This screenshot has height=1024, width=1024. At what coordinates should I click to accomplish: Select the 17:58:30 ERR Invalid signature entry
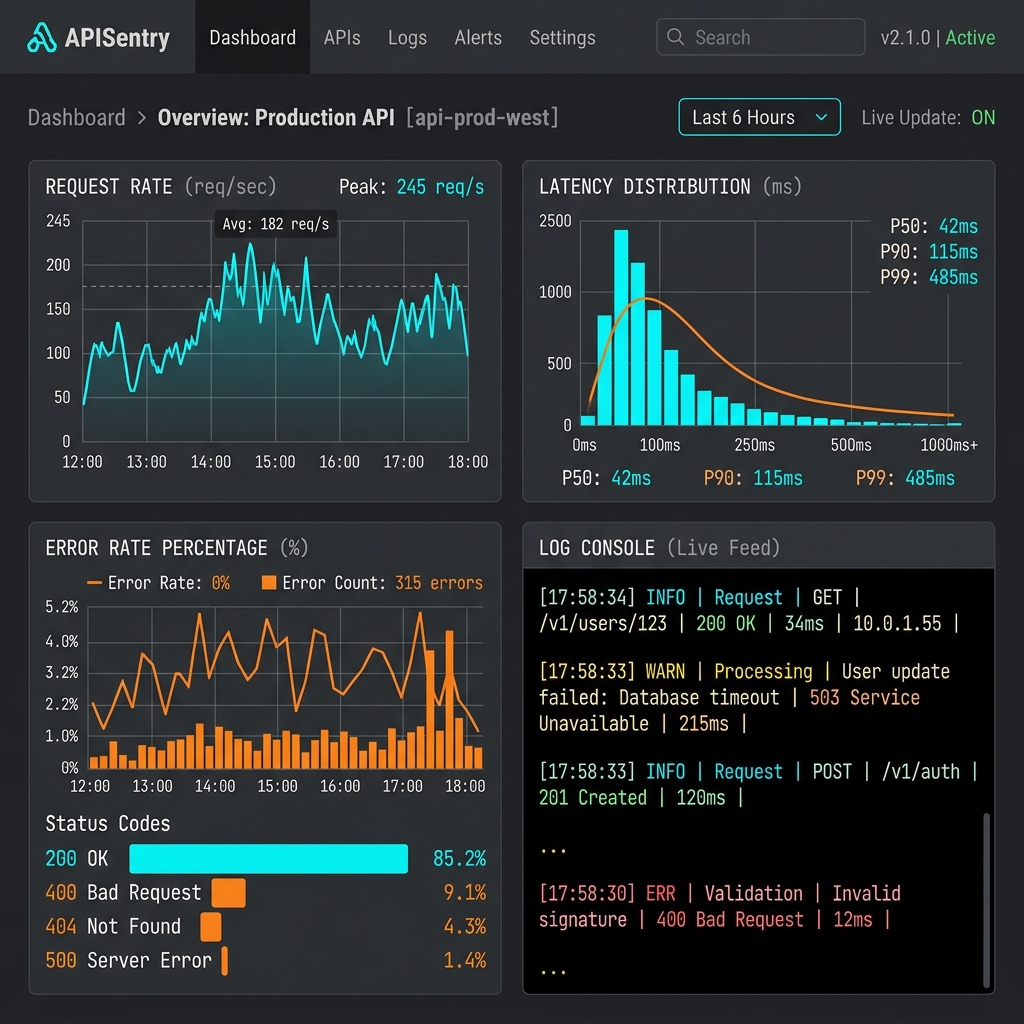(x=720, y=906)
